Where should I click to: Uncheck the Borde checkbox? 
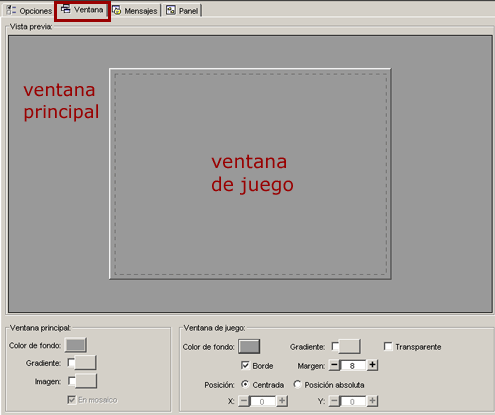pos(245,365)
